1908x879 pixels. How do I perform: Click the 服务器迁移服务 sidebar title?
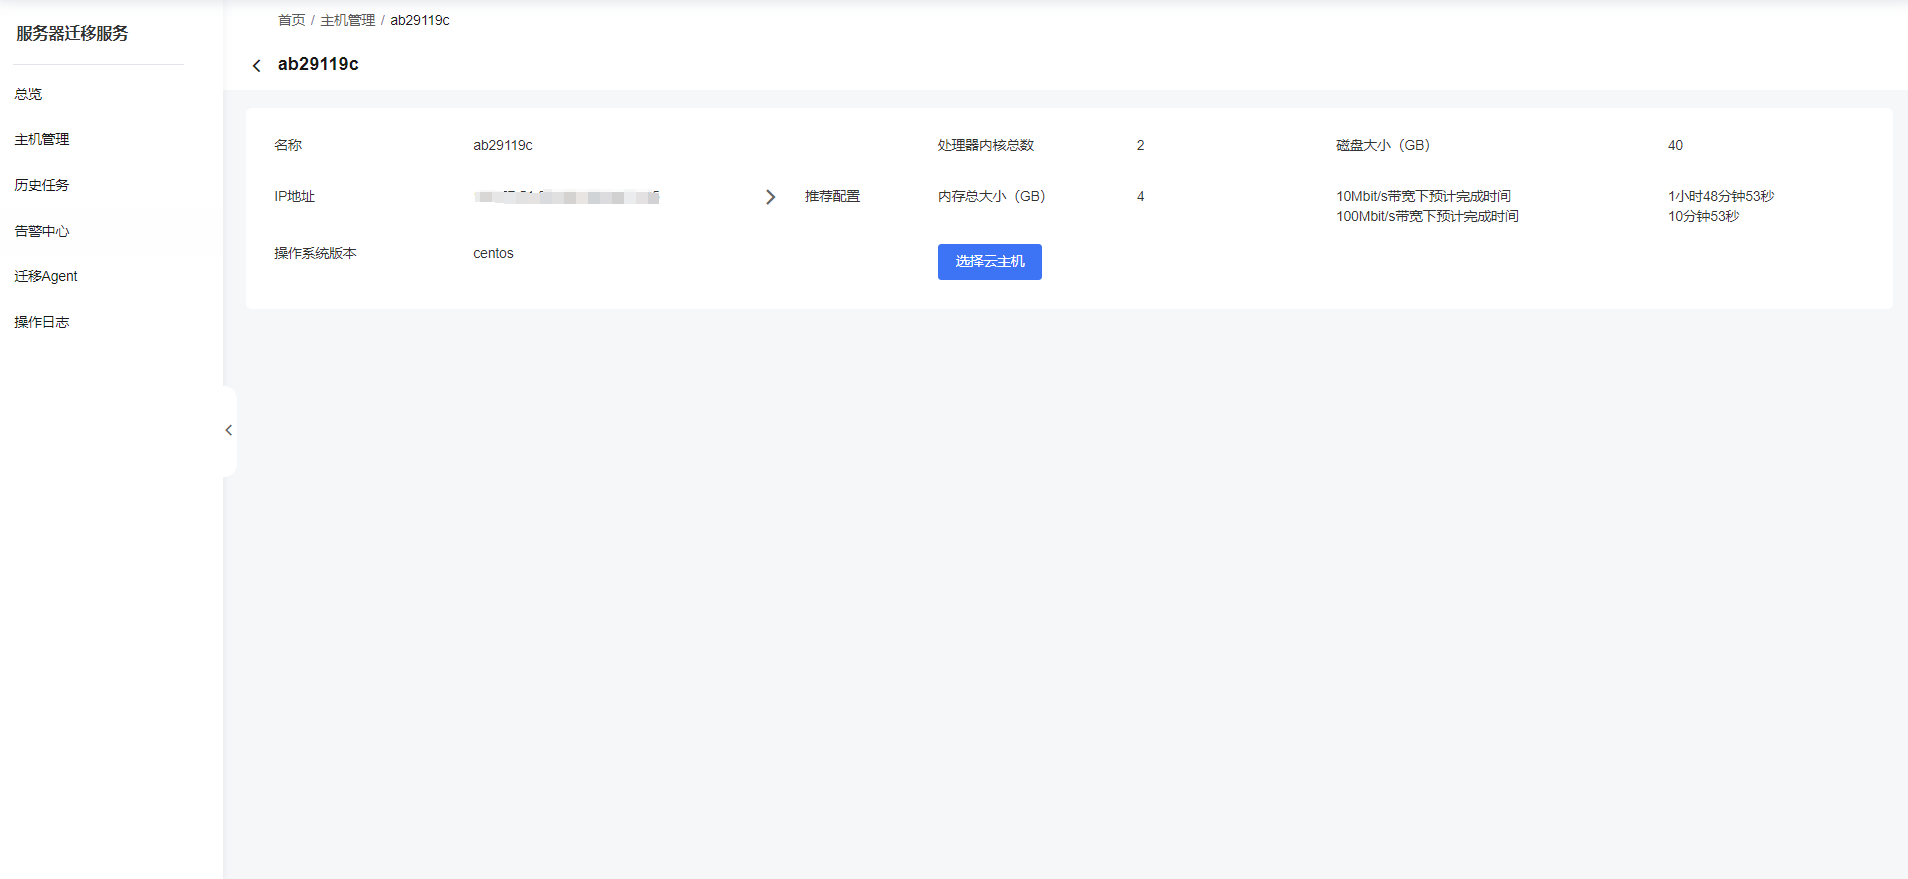[72, 33]
